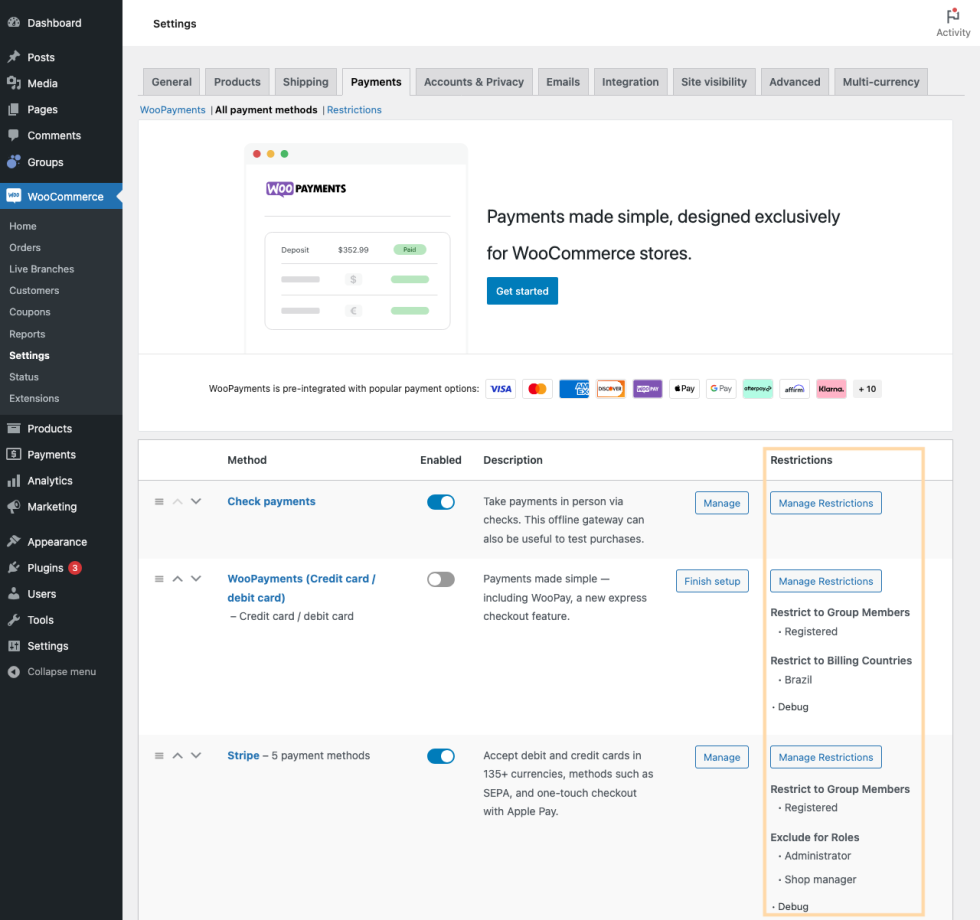Viewport: 980px width, 920px height.
Task: Move Stripe row up
Action: pos(178,756)
